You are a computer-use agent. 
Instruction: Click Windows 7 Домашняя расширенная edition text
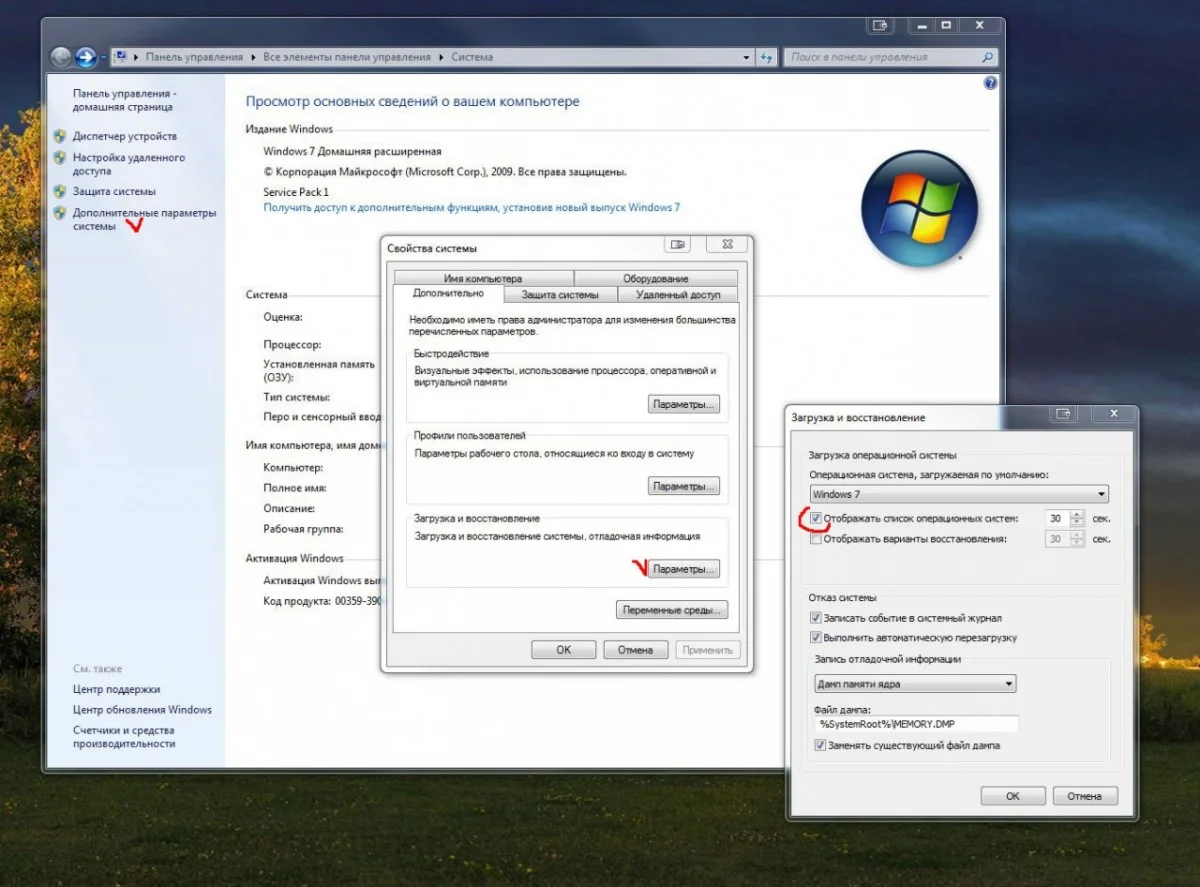[352, 151]
